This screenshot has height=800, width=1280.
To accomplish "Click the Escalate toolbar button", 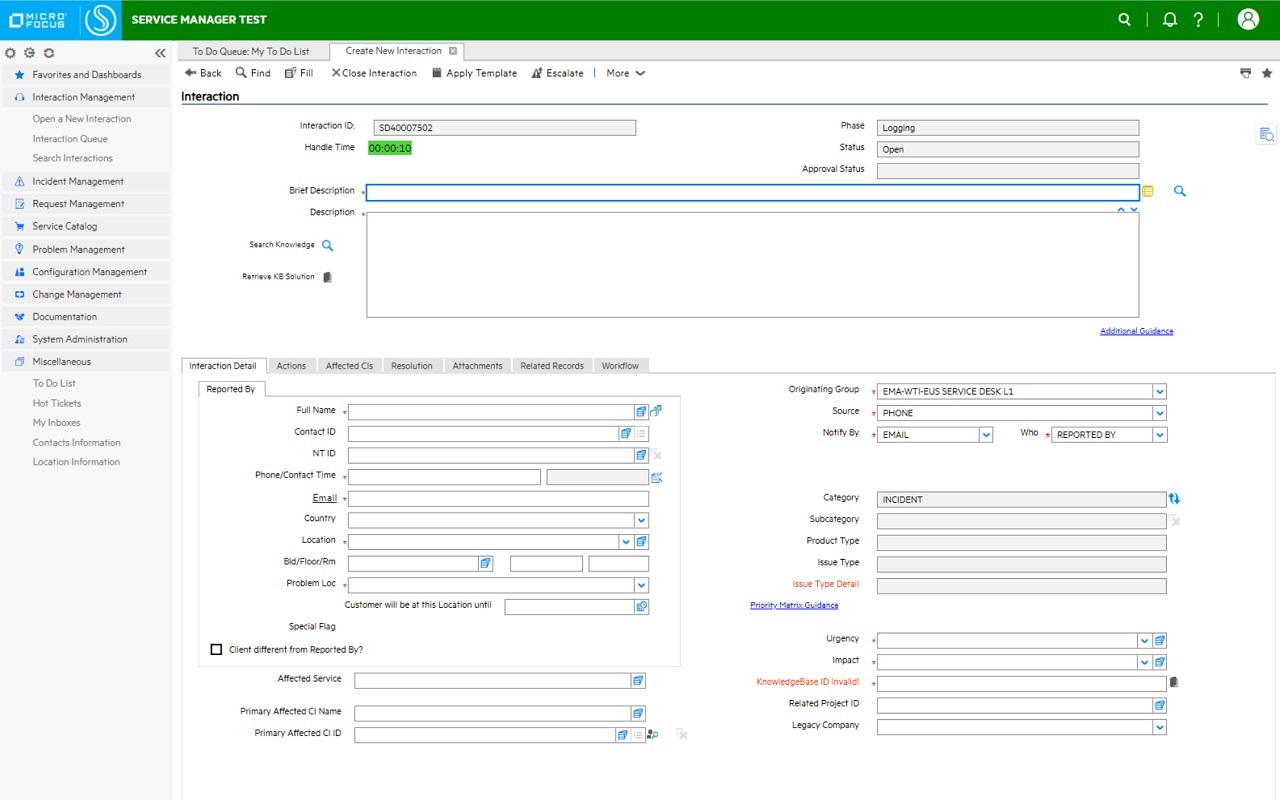I will 557,73.
